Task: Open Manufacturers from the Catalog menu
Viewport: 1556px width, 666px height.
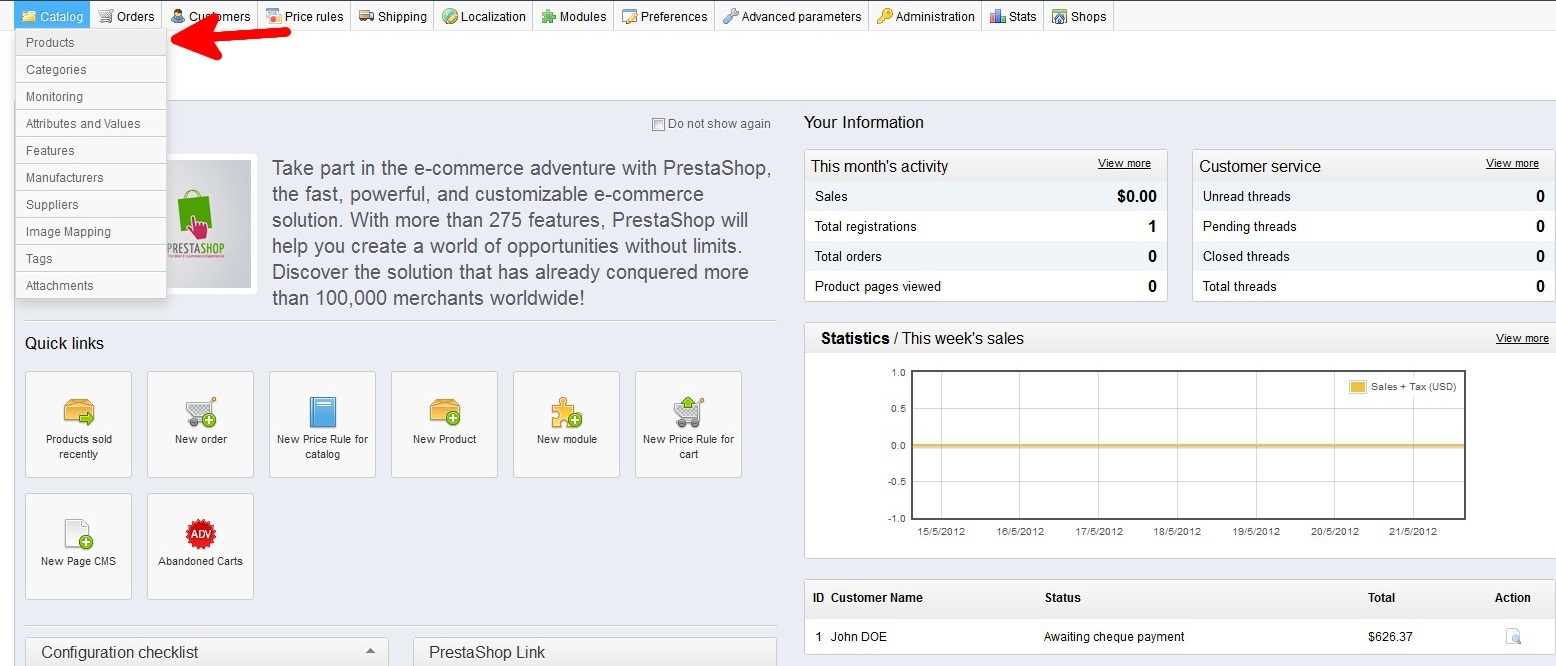Action: [x=91, y=178]
